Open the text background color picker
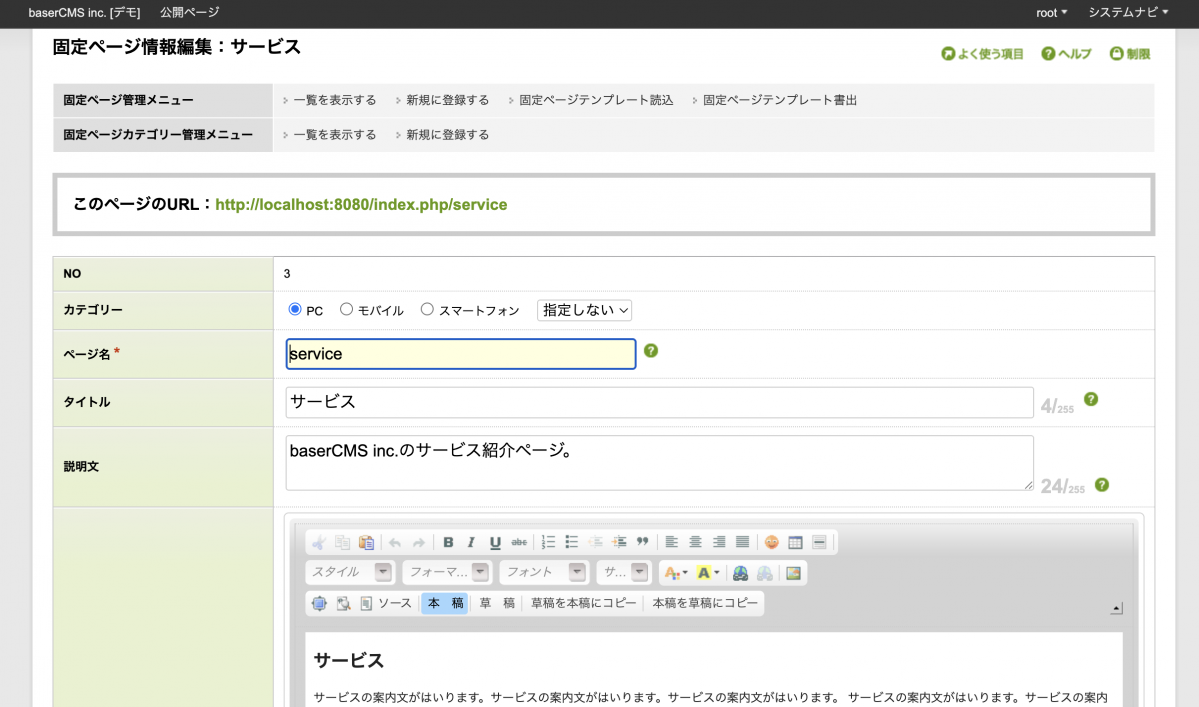Screen dimensions: 1199x707 (x=707, y=573)
